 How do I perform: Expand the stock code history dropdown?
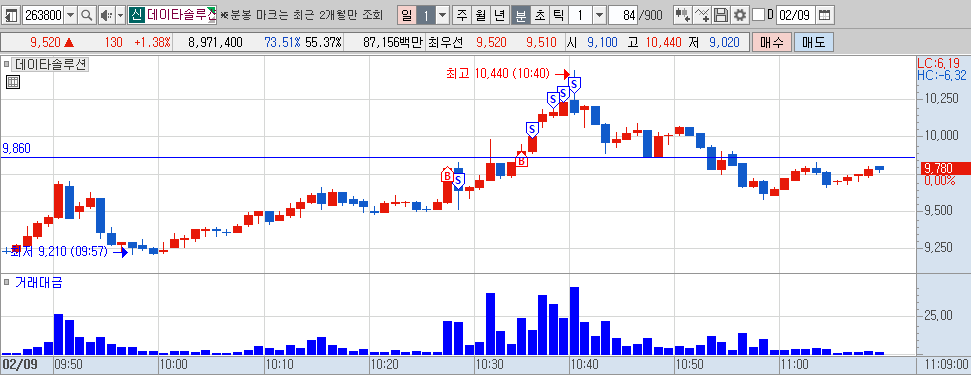pyautogui.click(x=71, y=15)
